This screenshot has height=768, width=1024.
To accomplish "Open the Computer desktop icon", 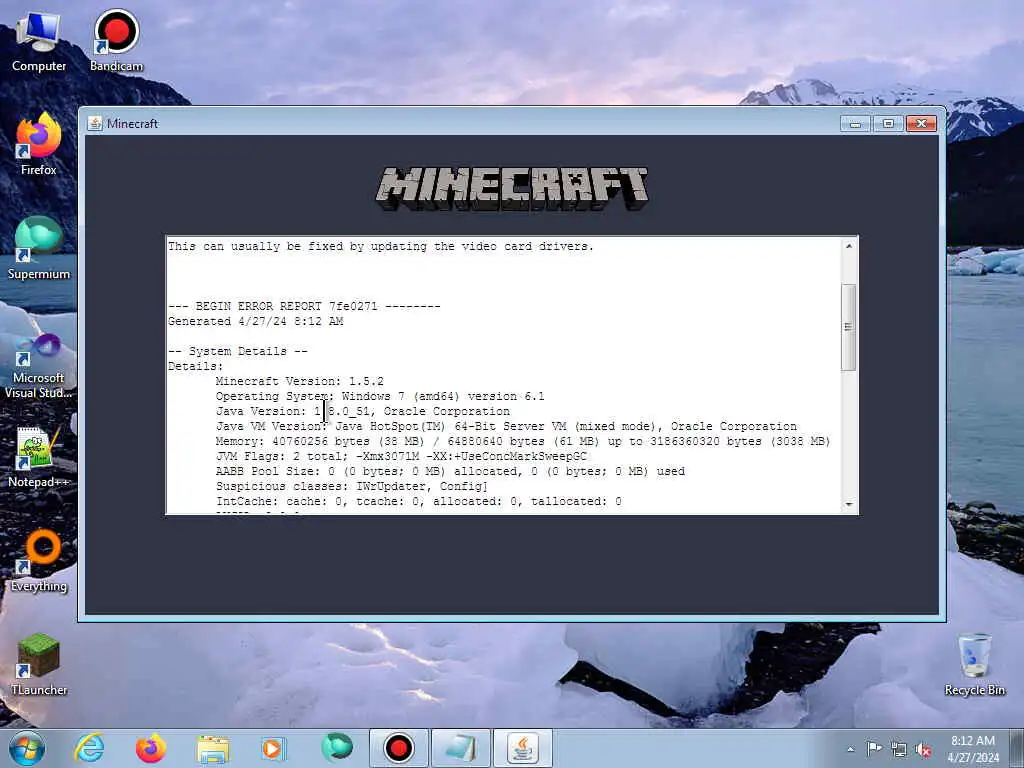I will coord(39,40).
